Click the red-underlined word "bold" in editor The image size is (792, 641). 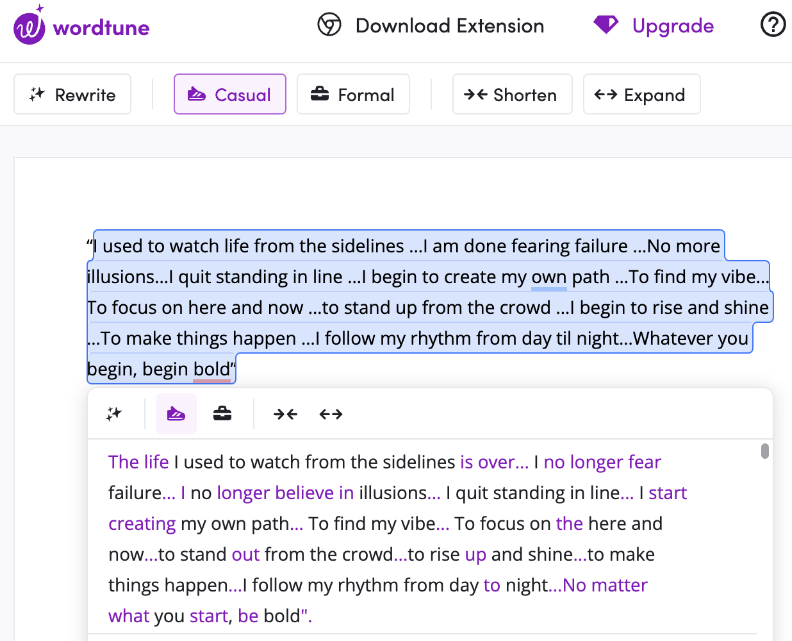pos(211,370)
